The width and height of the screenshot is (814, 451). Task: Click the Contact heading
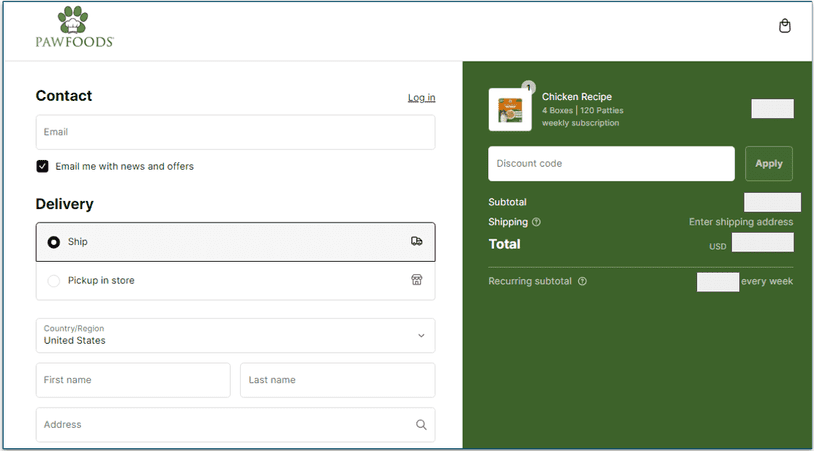tap(64, 96)
